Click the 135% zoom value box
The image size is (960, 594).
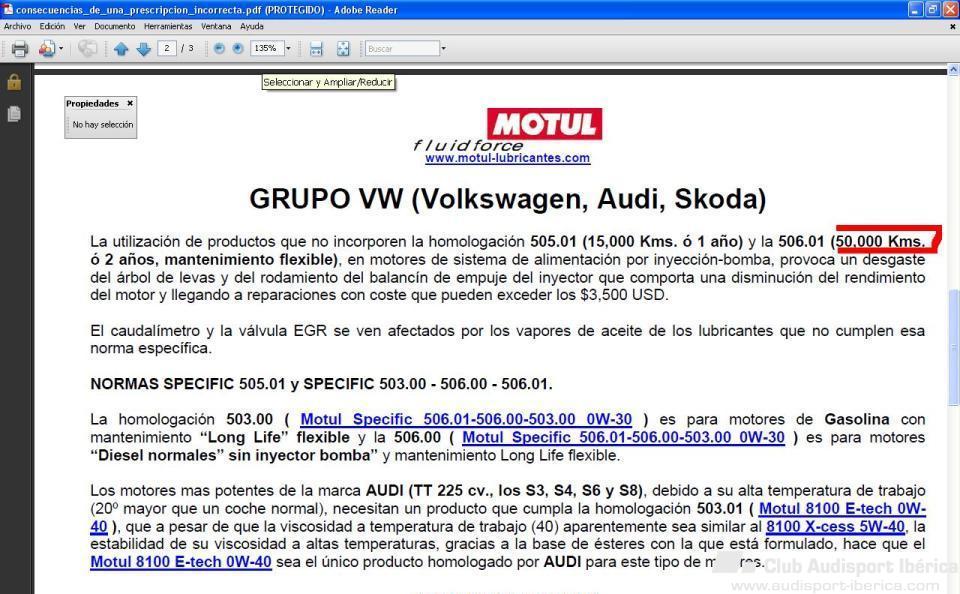tap(267, 48)
